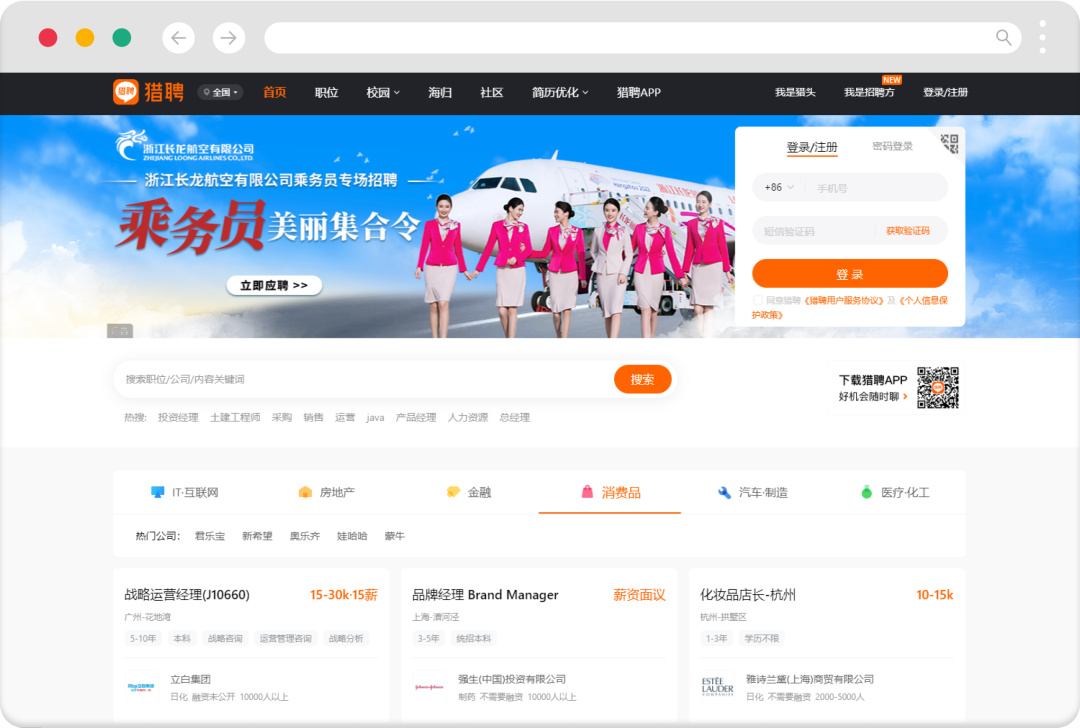Select the 金融 industry tab
Screen dimensions: 1080x728
pyautogui.click(x=468, y=492)
